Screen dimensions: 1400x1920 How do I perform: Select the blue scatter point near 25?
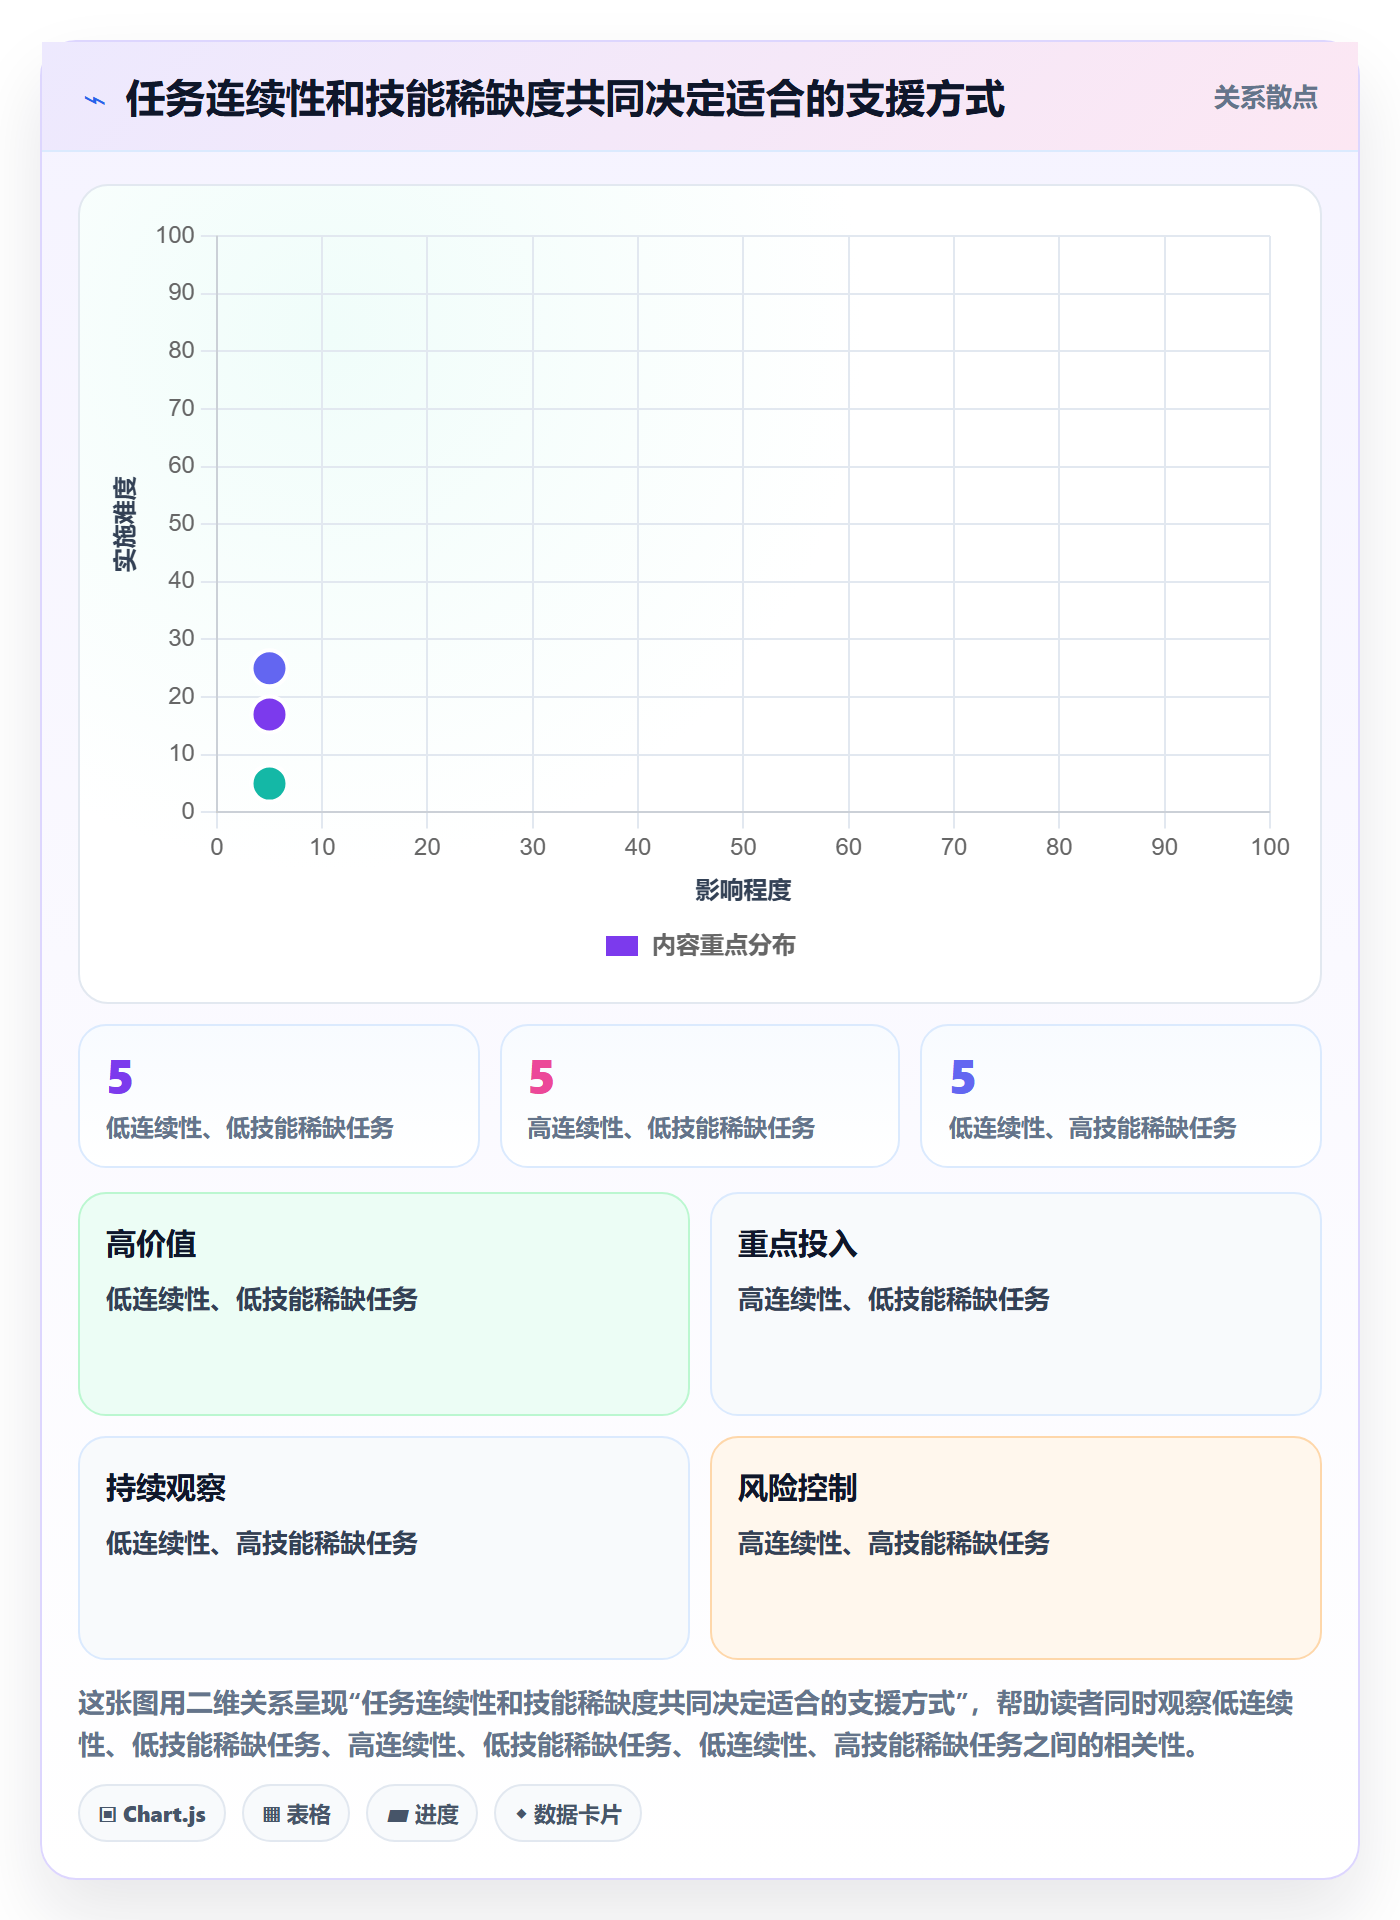point(269,668)
